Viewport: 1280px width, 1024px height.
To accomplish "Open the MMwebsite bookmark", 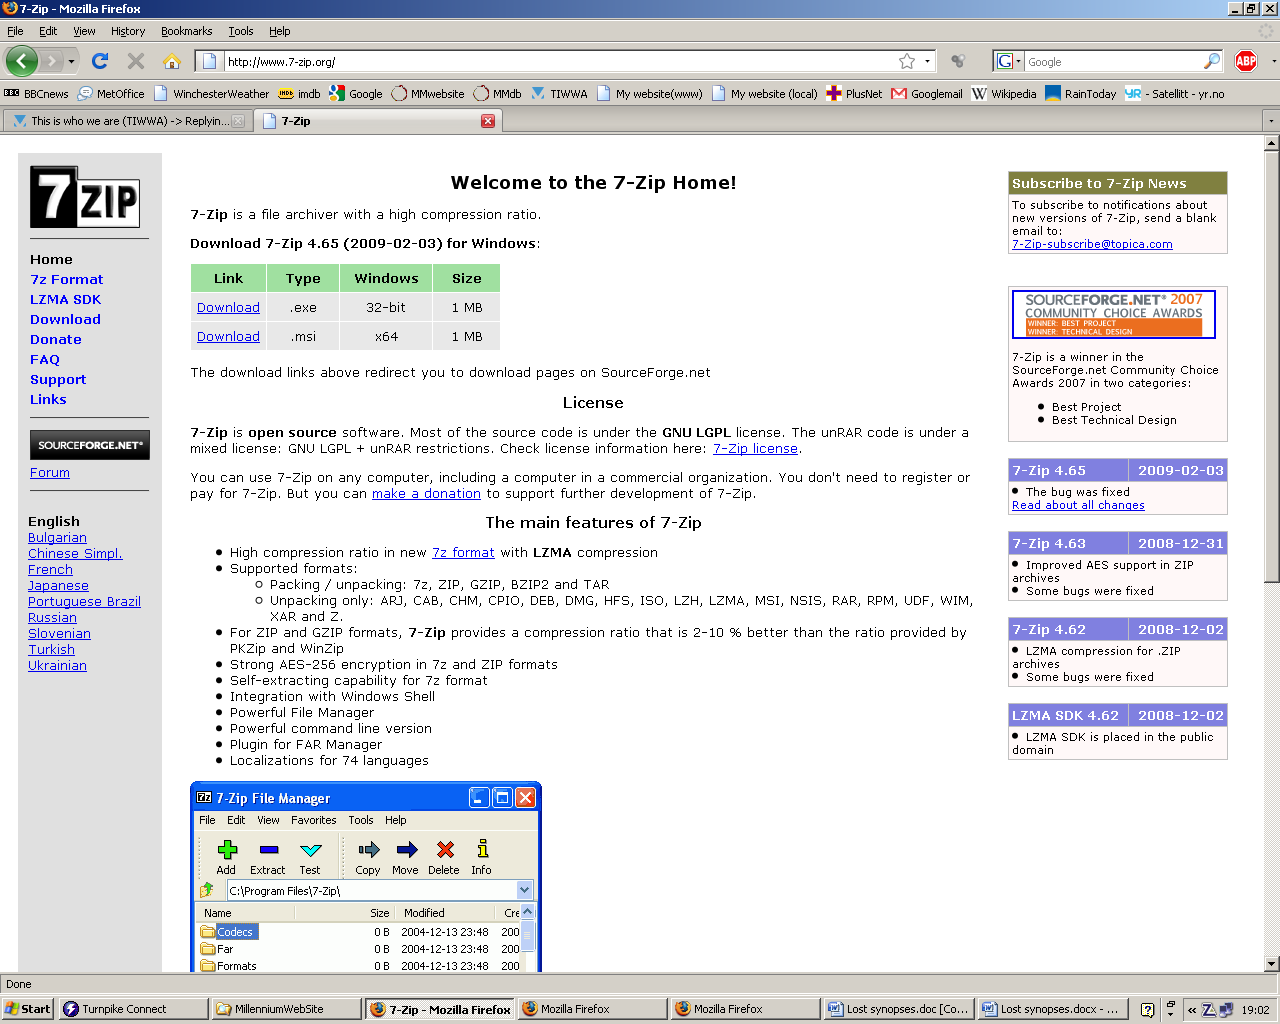I will coord(428,94).
